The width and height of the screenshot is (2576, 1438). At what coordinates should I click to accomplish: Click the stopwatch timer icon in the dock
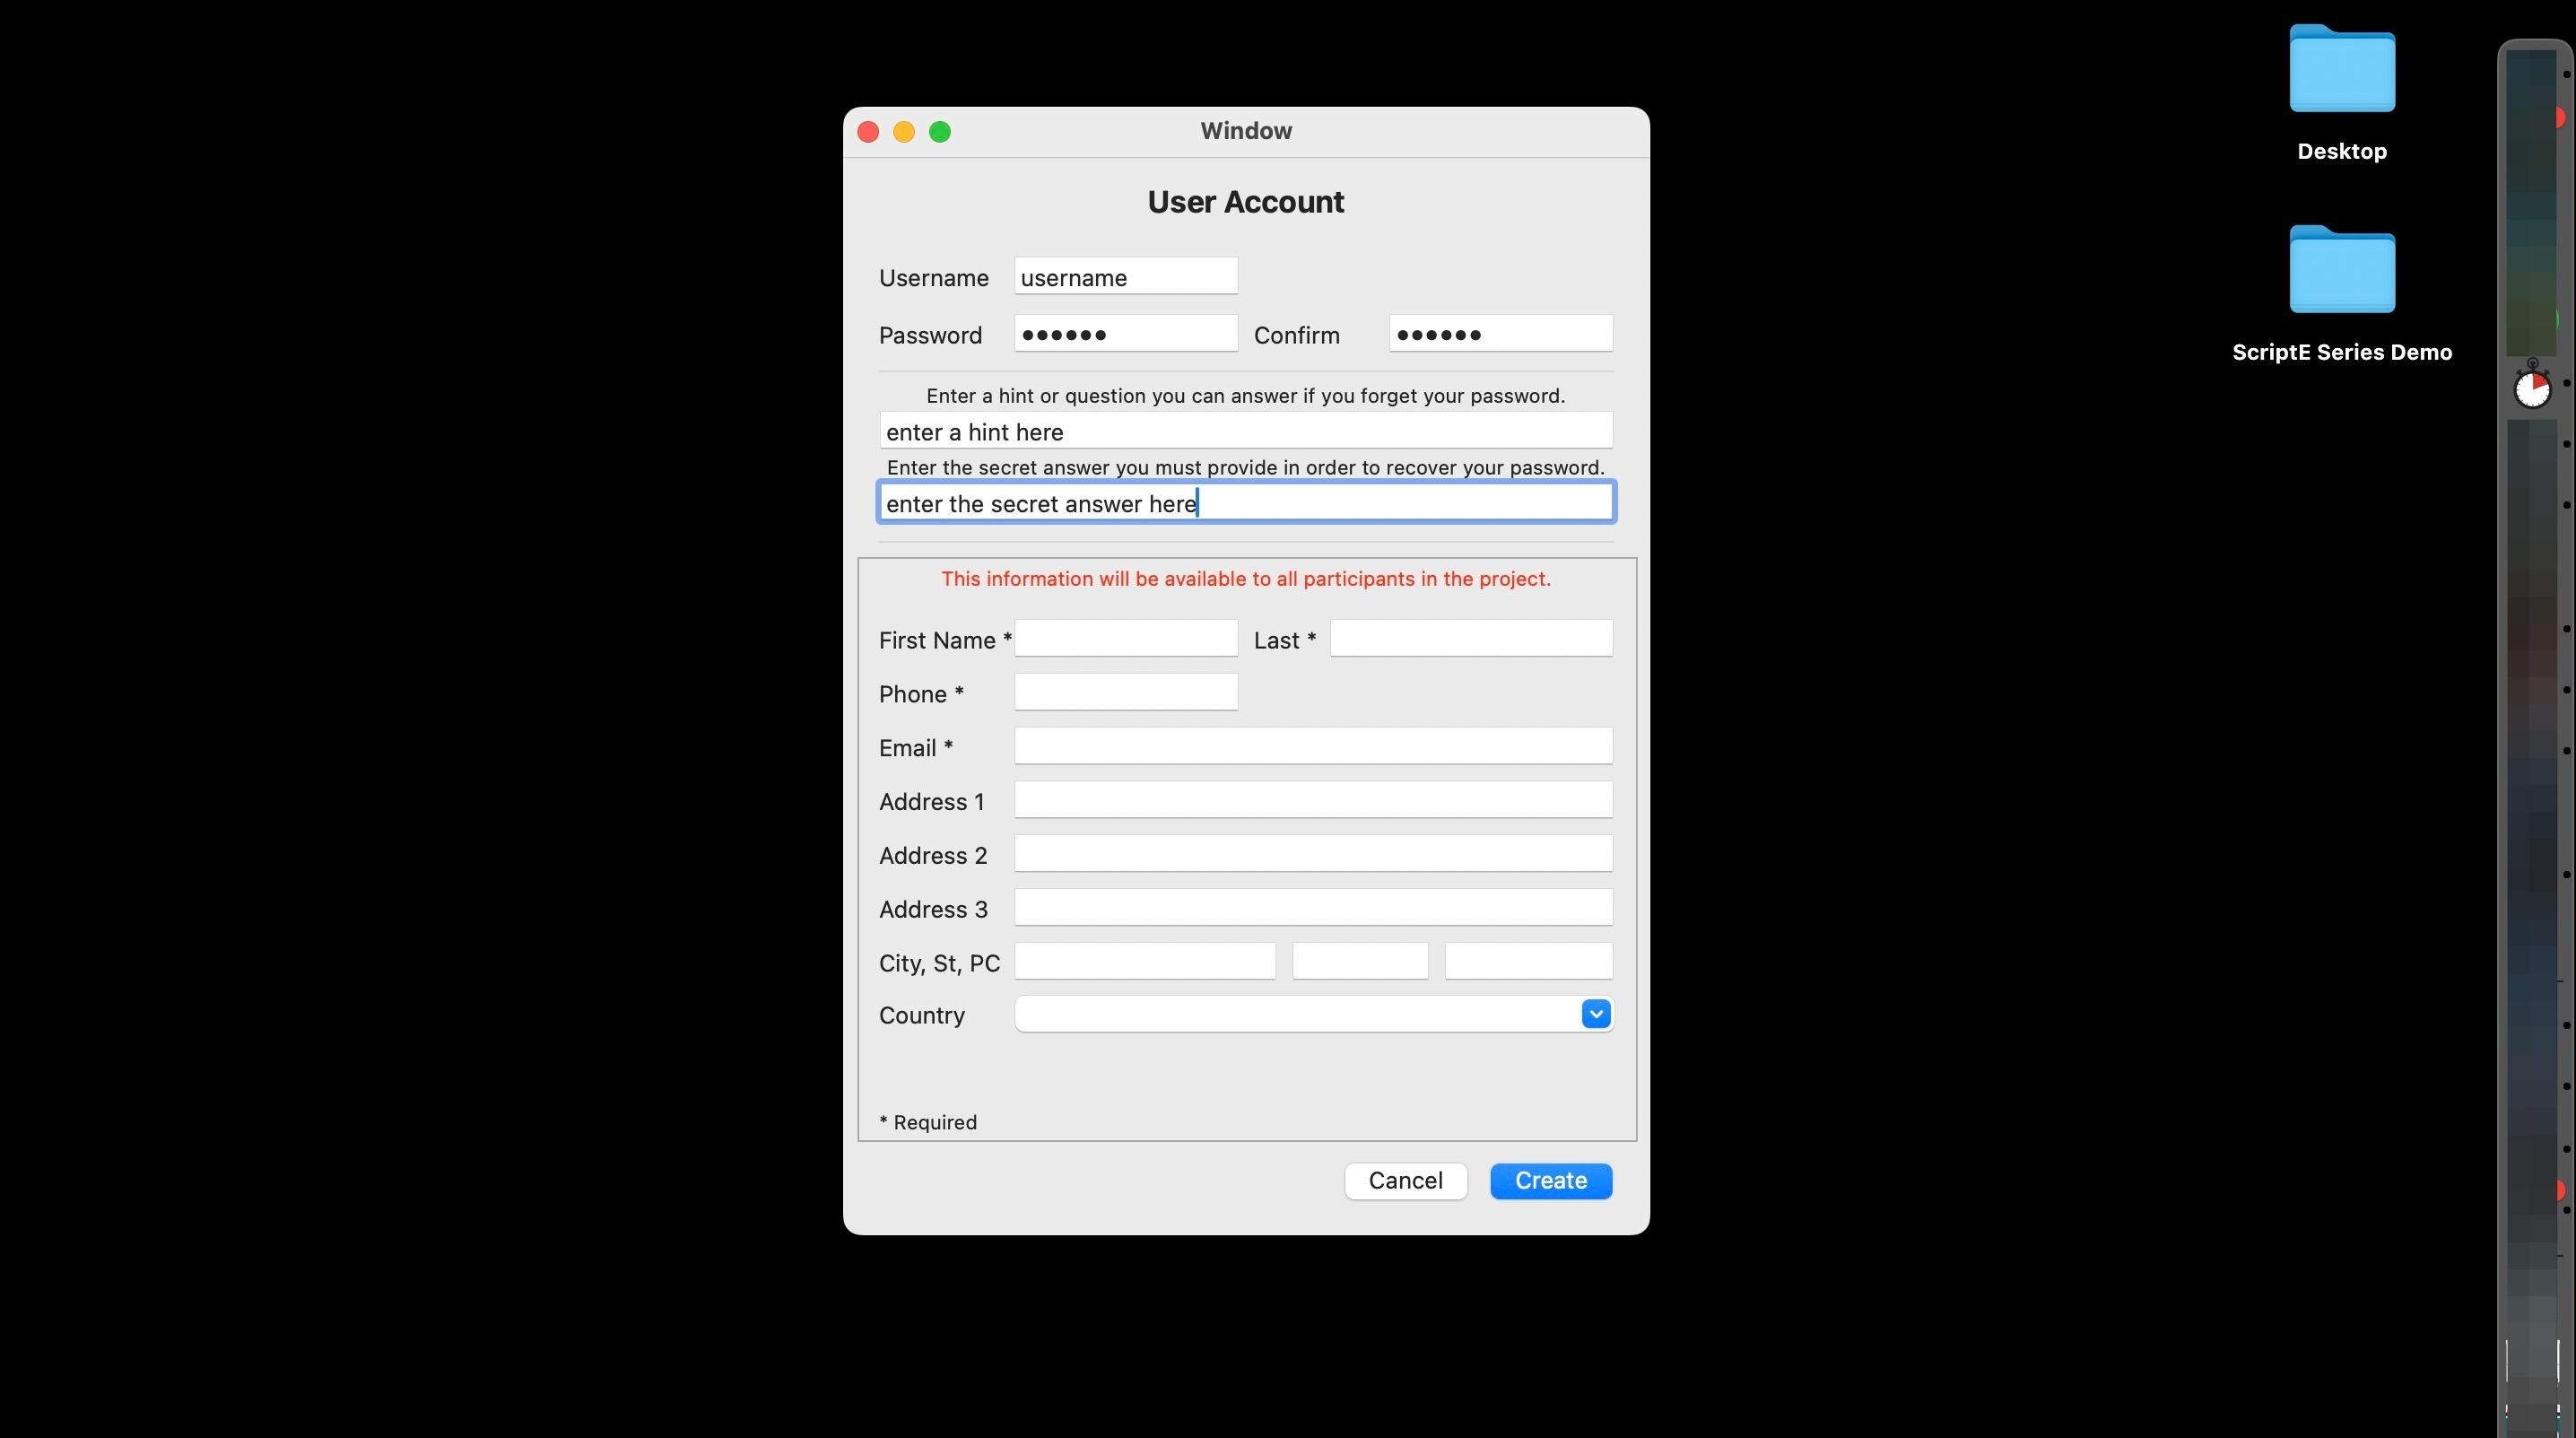[2532, 387]
